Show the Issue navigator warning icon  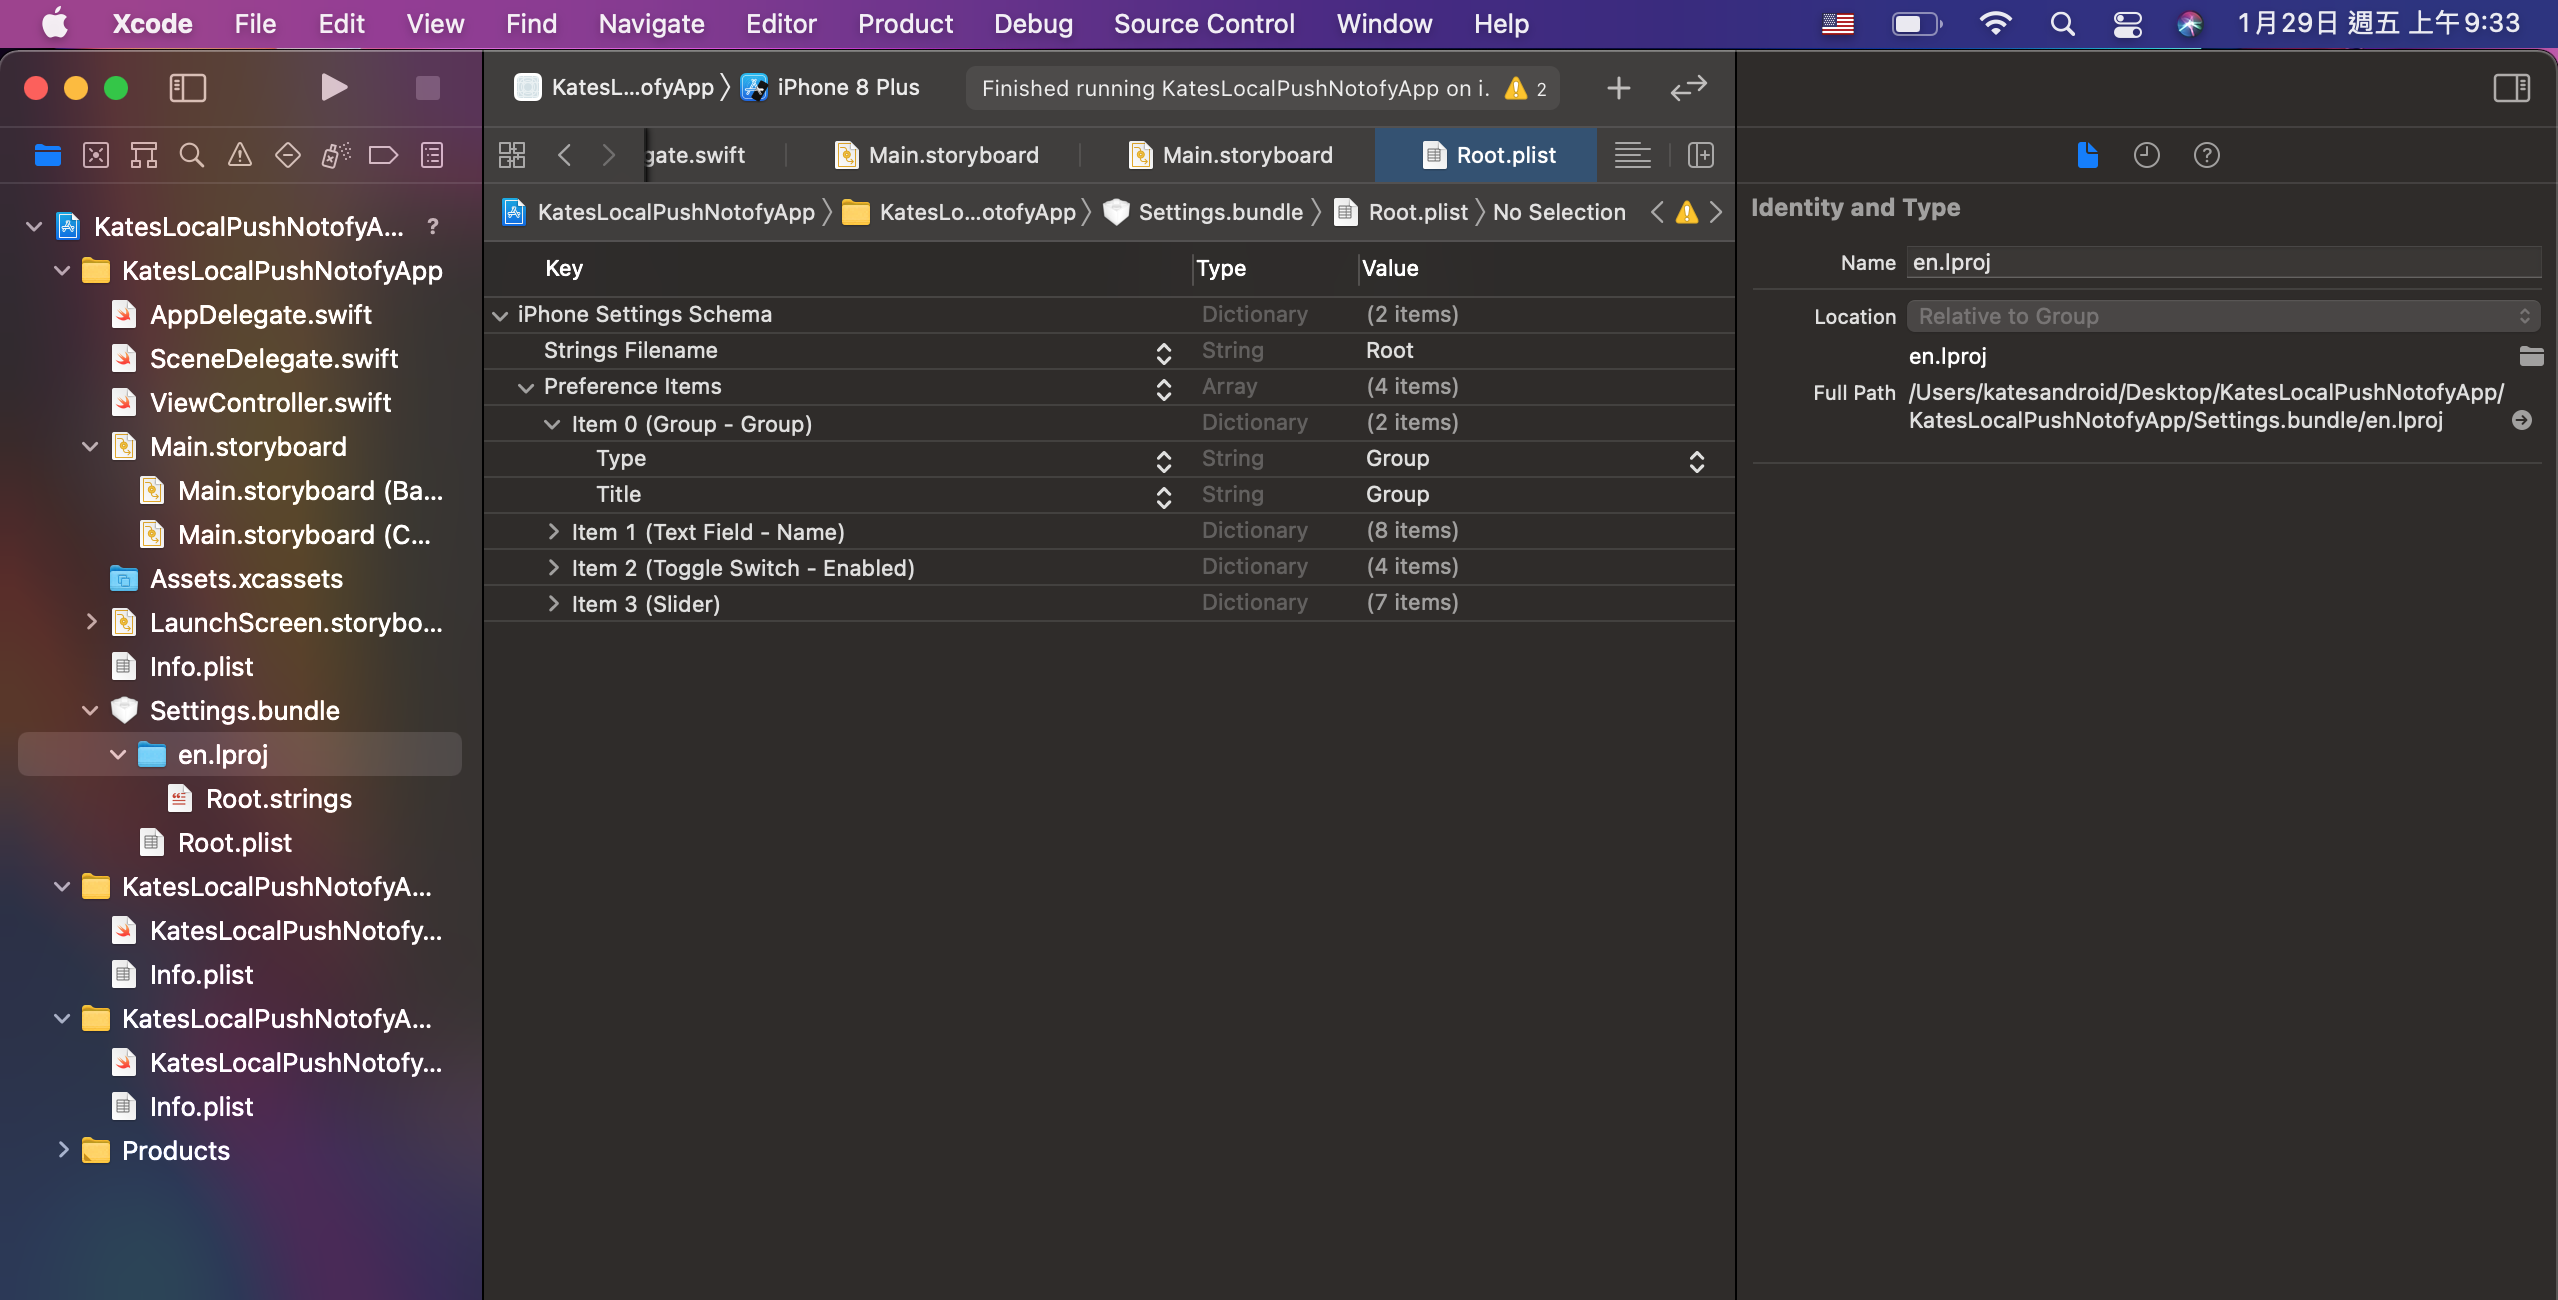point(239,155)
